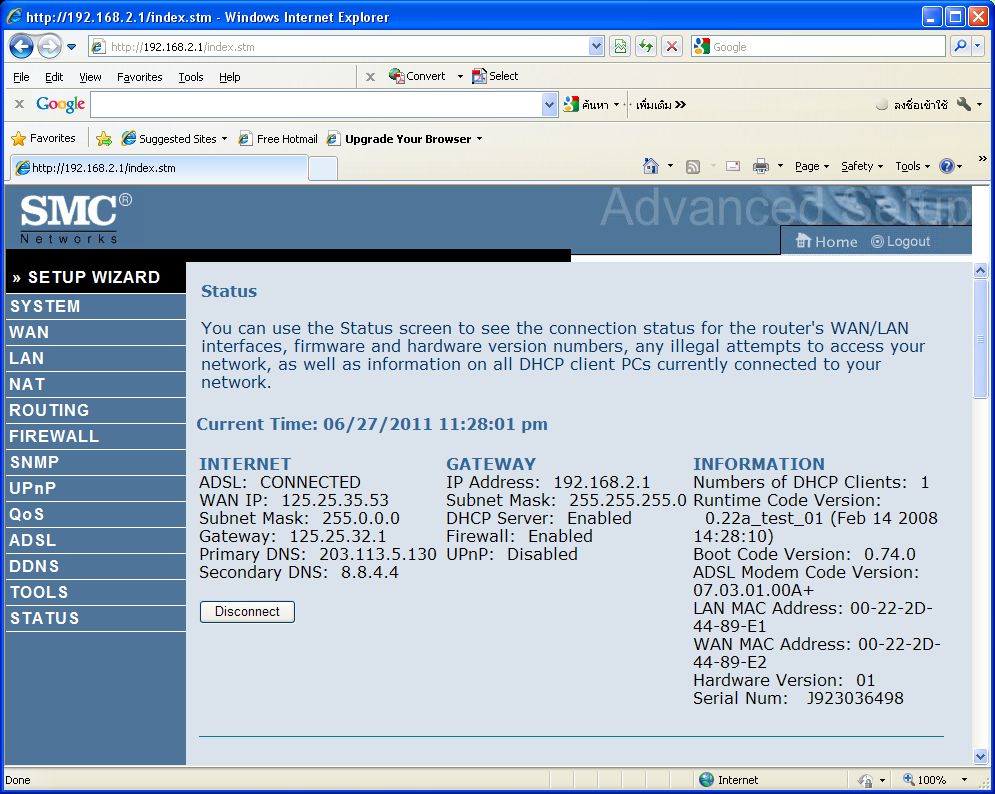
Task: Open the UPnP sidebar section
Action: click(x=95, y=488)
